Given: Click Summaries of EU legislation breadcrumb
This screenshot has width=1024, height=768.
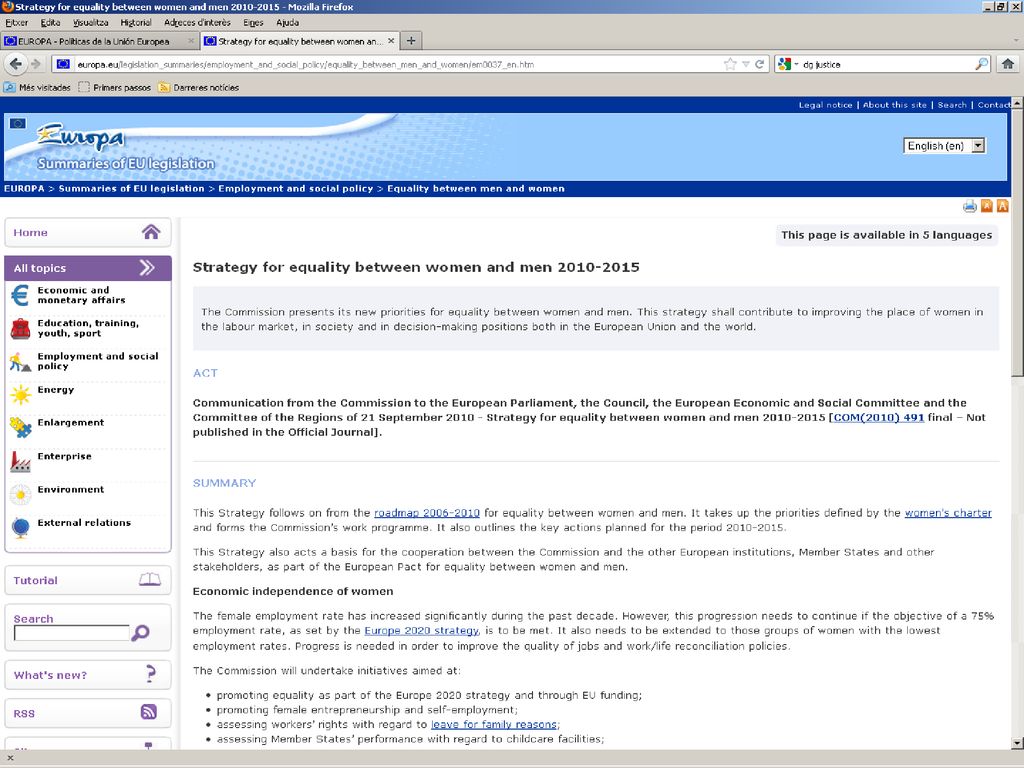Looking at the screenshot, I should click(x=131, y=188).
